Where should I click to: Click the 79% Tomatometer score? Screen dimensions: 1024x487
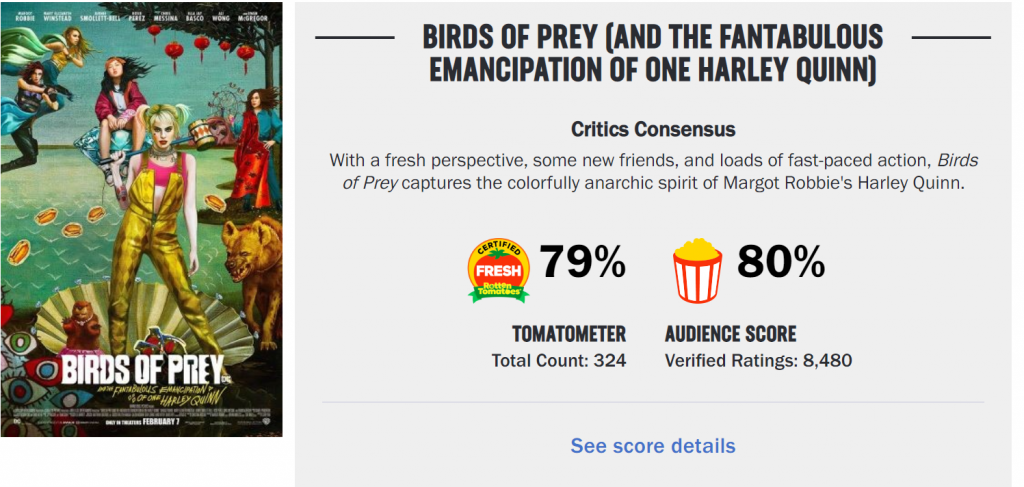tap(583, 262)
